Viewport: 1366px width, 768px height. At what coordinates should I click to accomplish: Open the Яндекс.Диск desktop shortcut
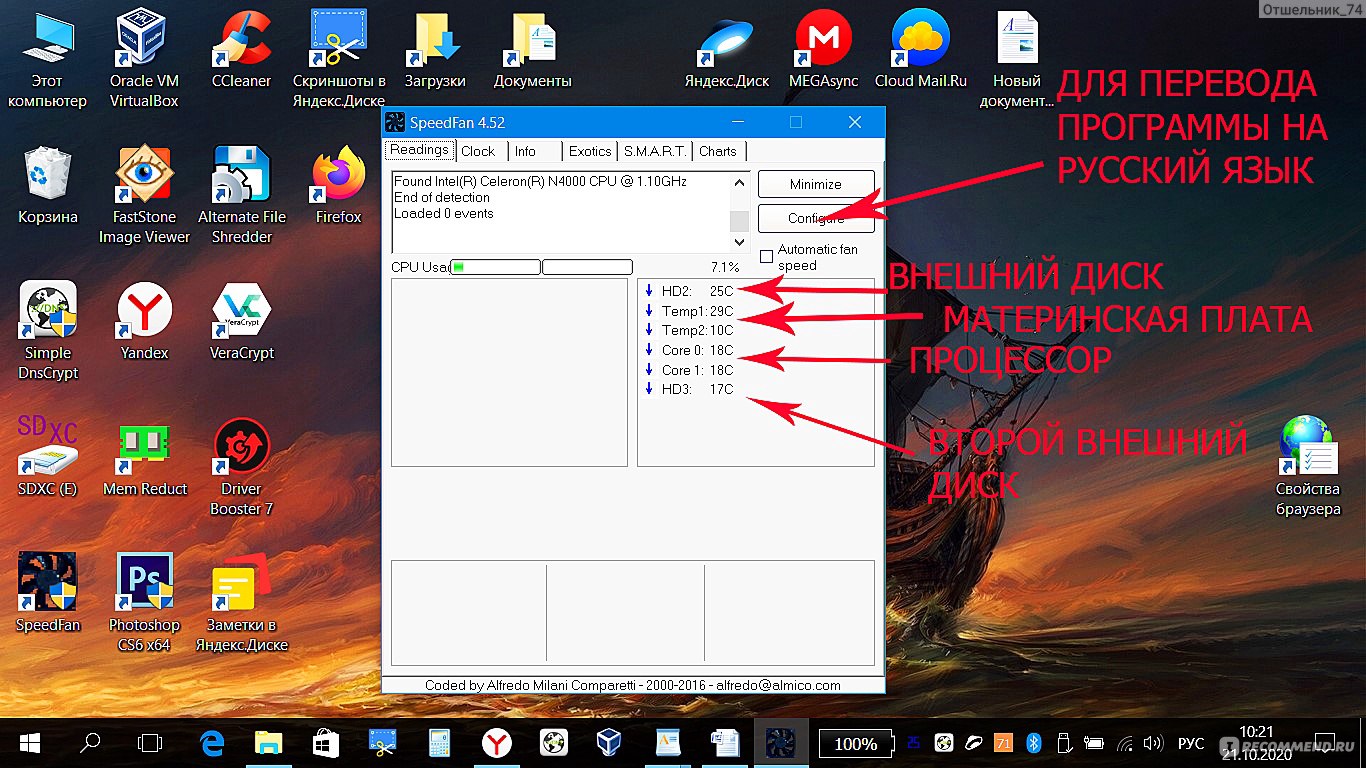[727, 50]
